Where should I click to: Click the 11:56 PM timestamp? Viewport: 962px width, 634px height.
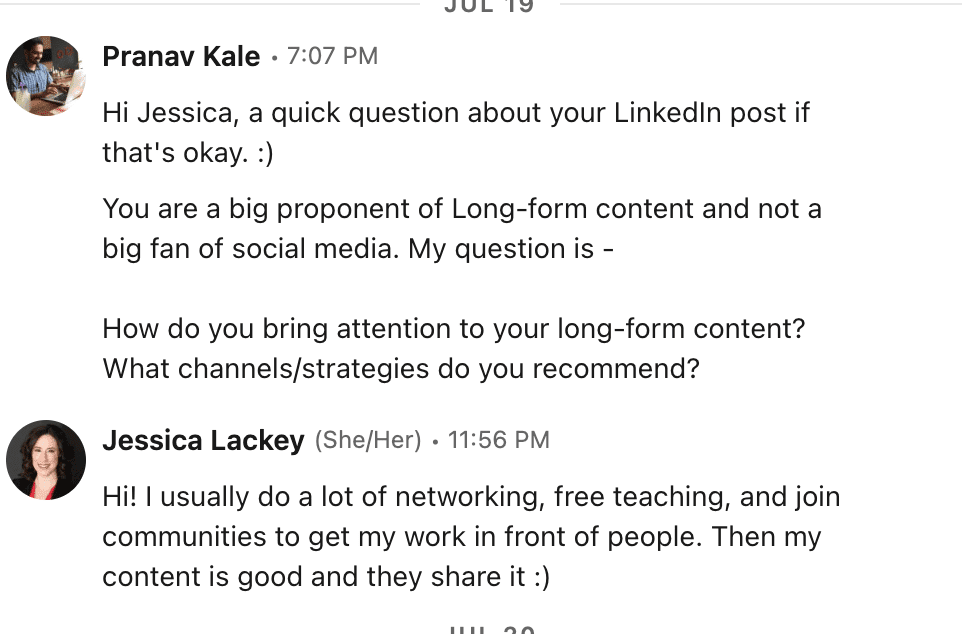[x=498, y=441]
